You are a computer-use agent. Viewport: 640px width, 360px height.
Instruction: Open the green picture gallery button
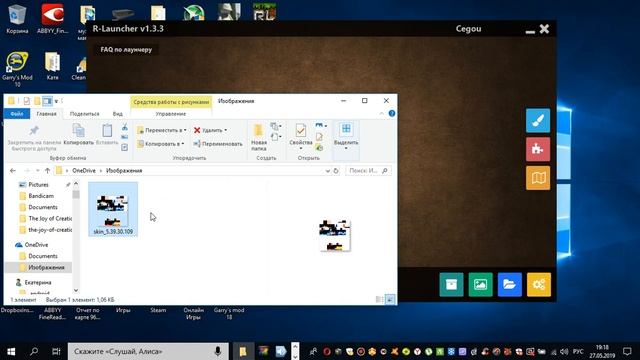[480, 284]
